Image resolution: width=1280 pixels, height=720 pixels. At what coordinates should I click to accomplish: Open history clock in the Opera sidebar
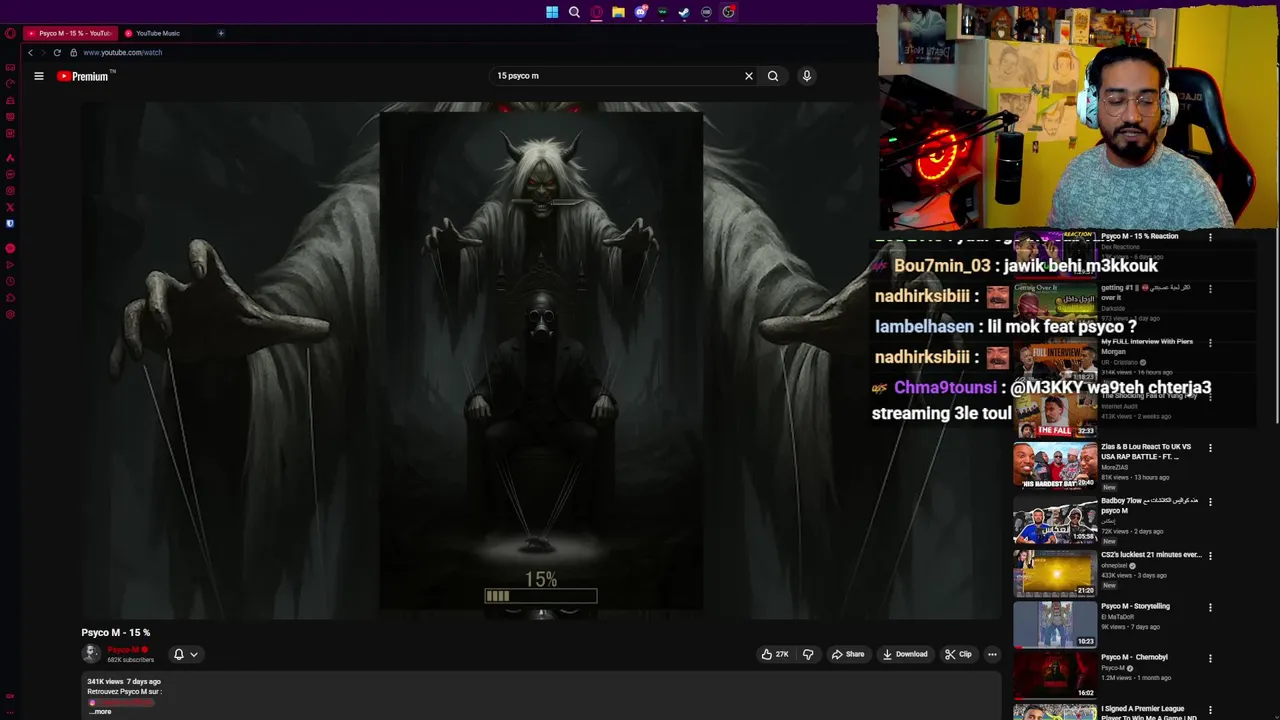coord(10,281)
